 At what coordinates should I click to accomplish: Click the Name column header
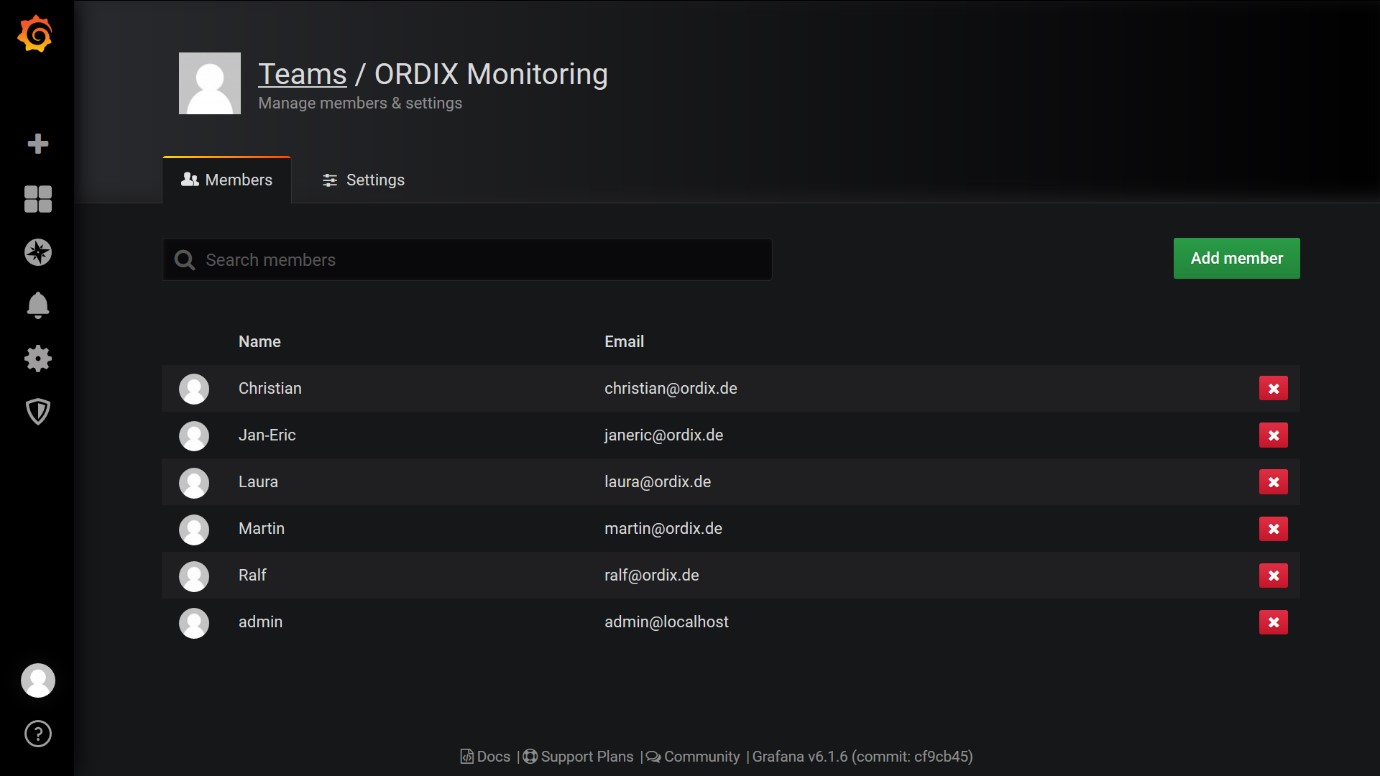pos(260,341)
